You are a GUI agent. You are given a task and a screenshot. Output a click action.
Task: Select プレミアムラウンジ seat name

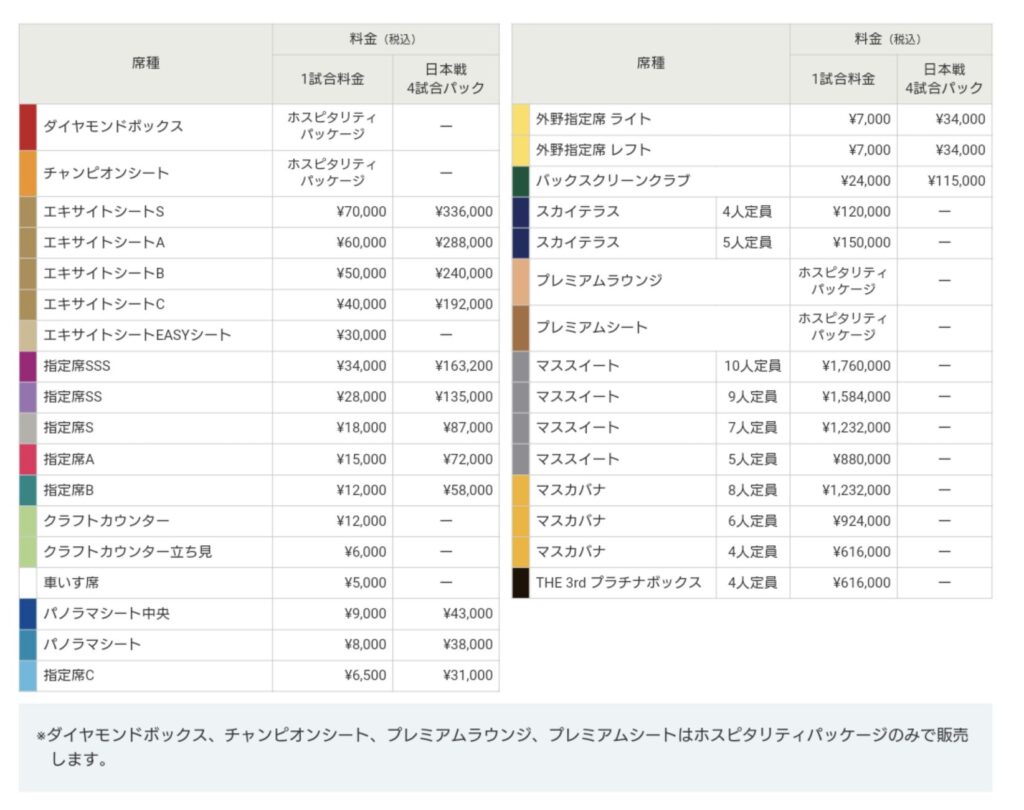599,281
